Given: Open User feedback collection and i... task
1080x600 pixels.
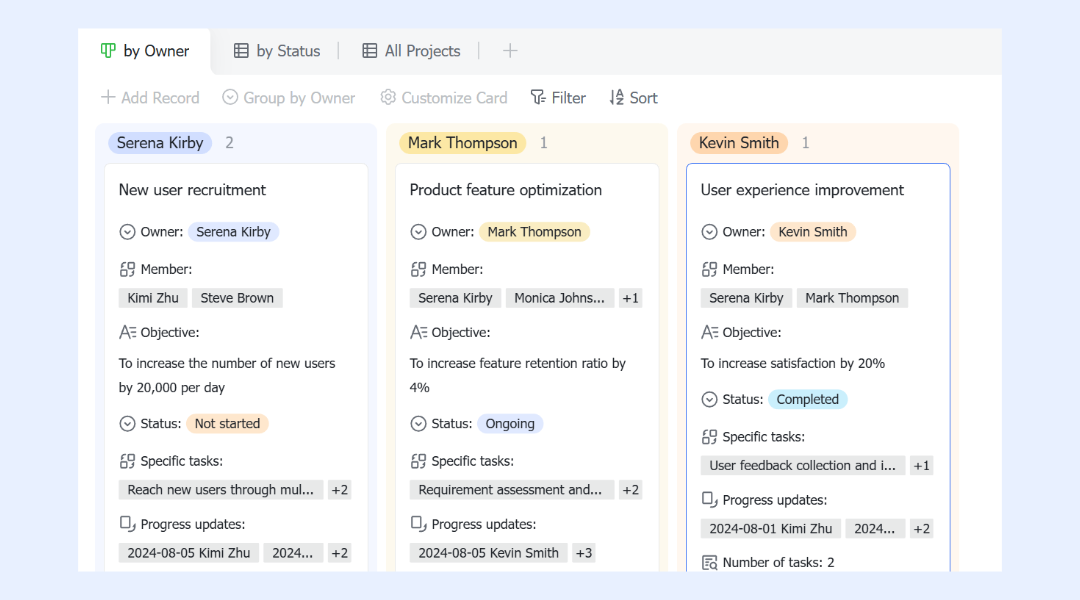Looking at the screenshot, I should pos(802,466).
